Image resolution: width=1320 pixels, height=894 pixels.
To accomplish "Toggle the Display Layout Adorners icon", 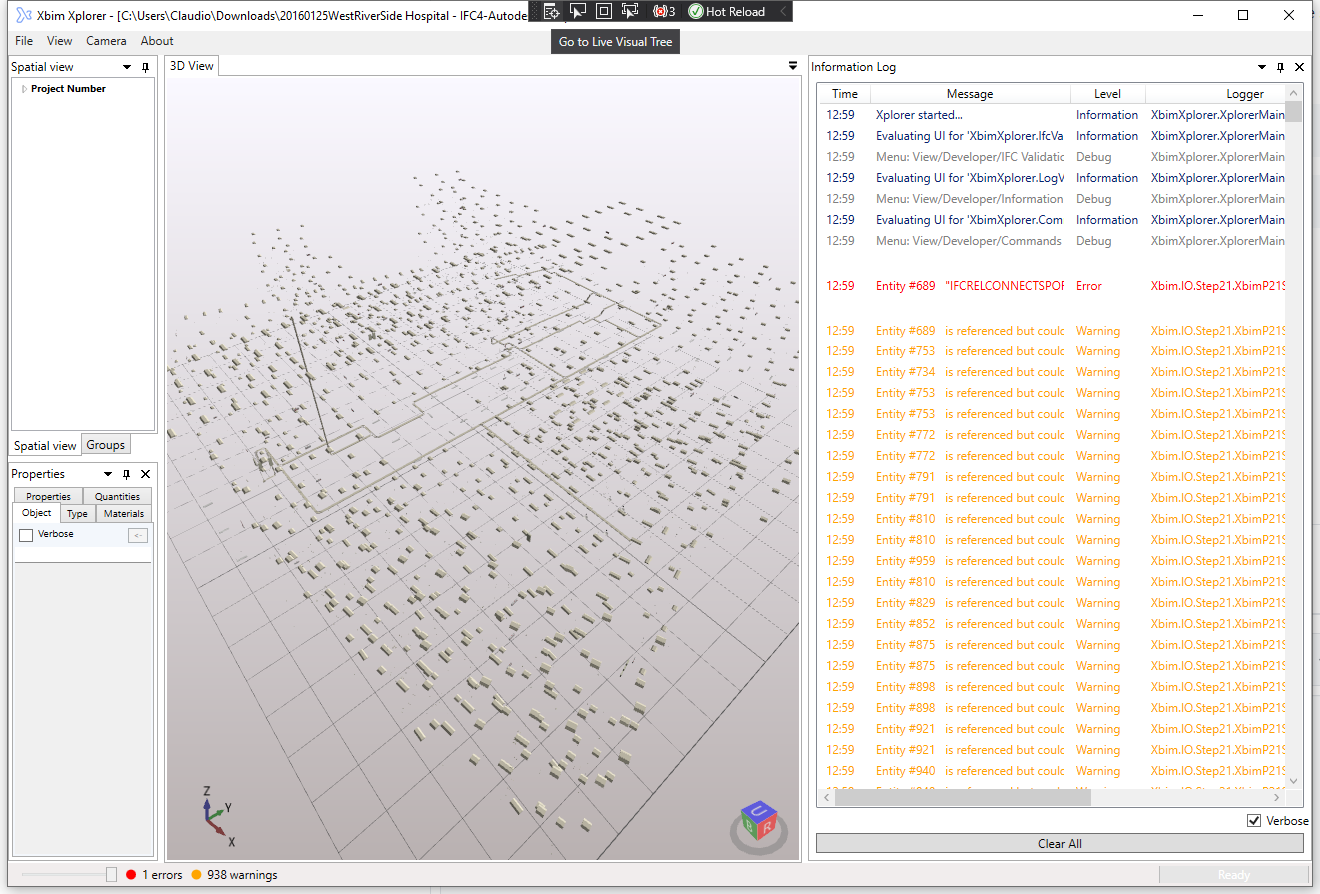I will click(x=603, y=11).
